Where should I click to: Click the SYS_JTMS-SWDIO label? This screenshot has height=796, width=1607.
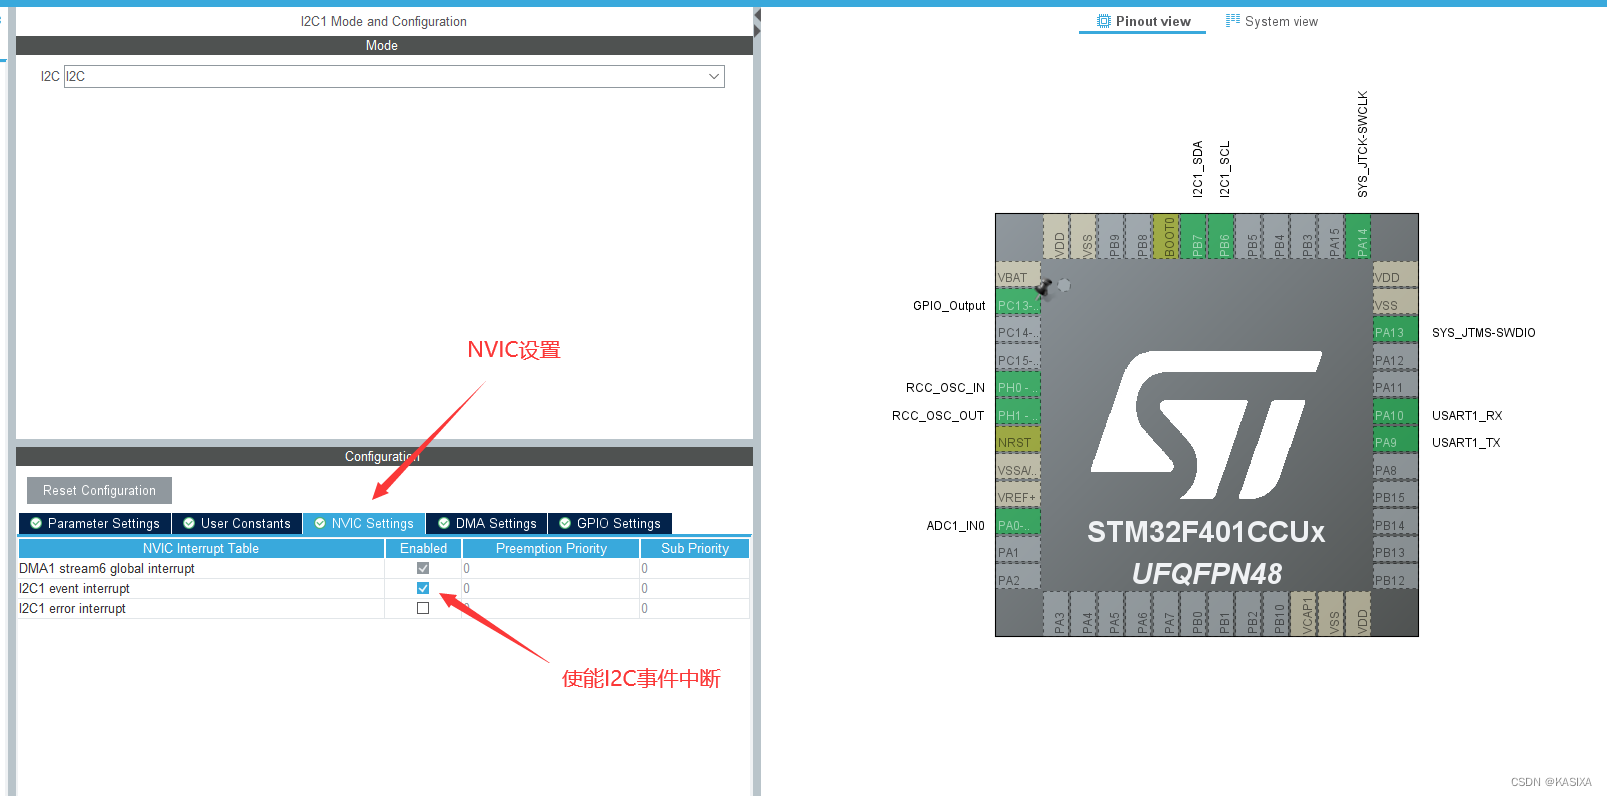click(x=1483, y=332)
